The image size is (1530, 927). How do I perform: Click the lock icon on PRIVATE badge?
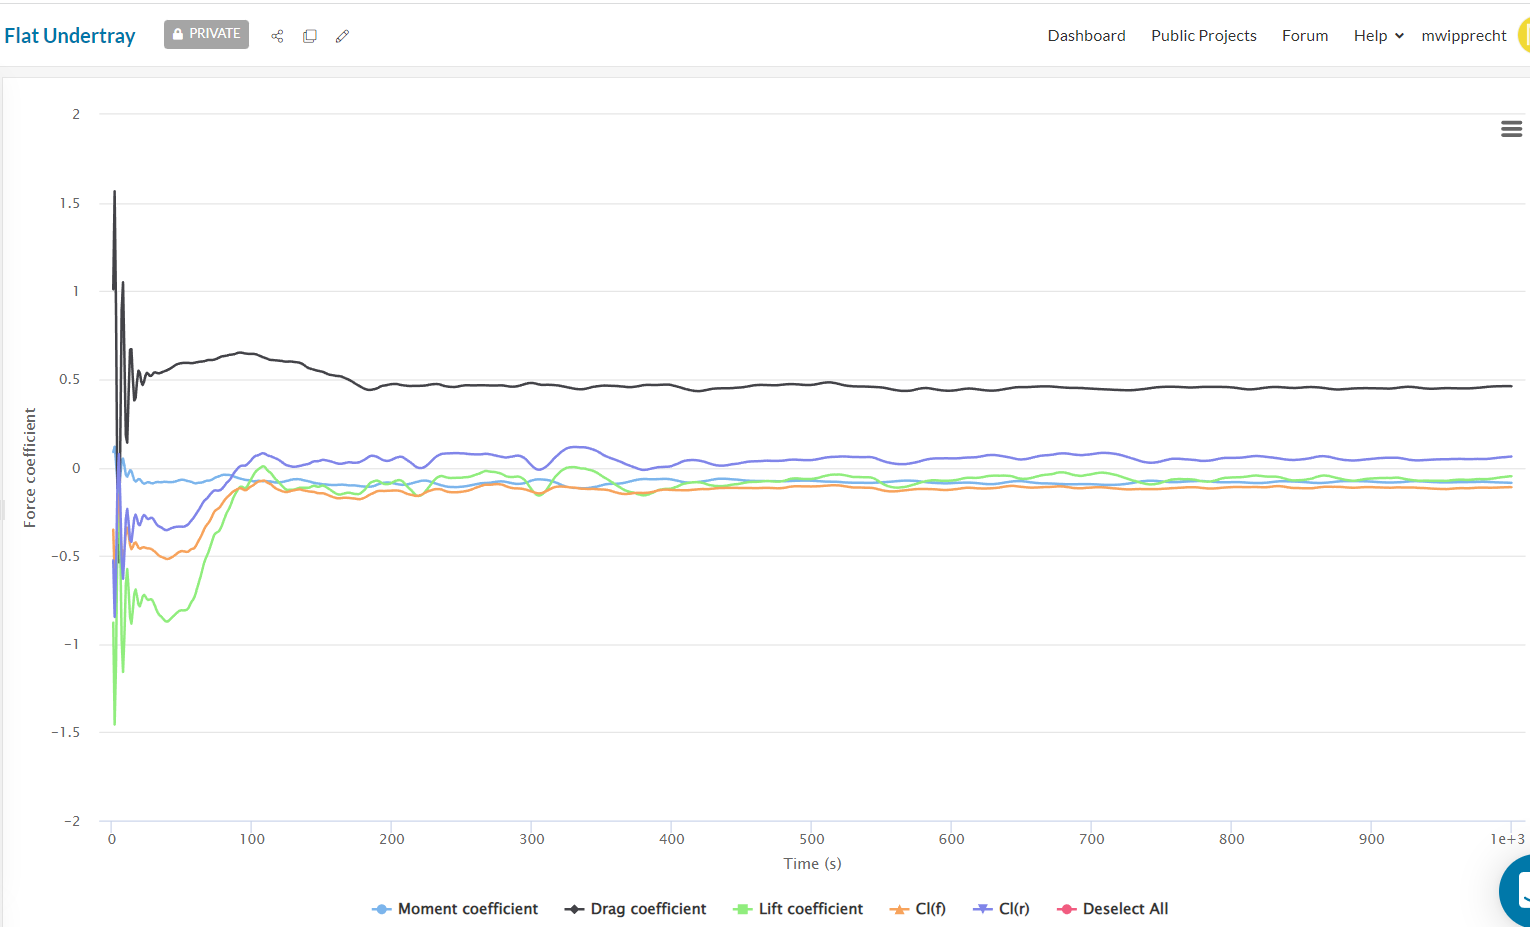click(x=178, y=34)
